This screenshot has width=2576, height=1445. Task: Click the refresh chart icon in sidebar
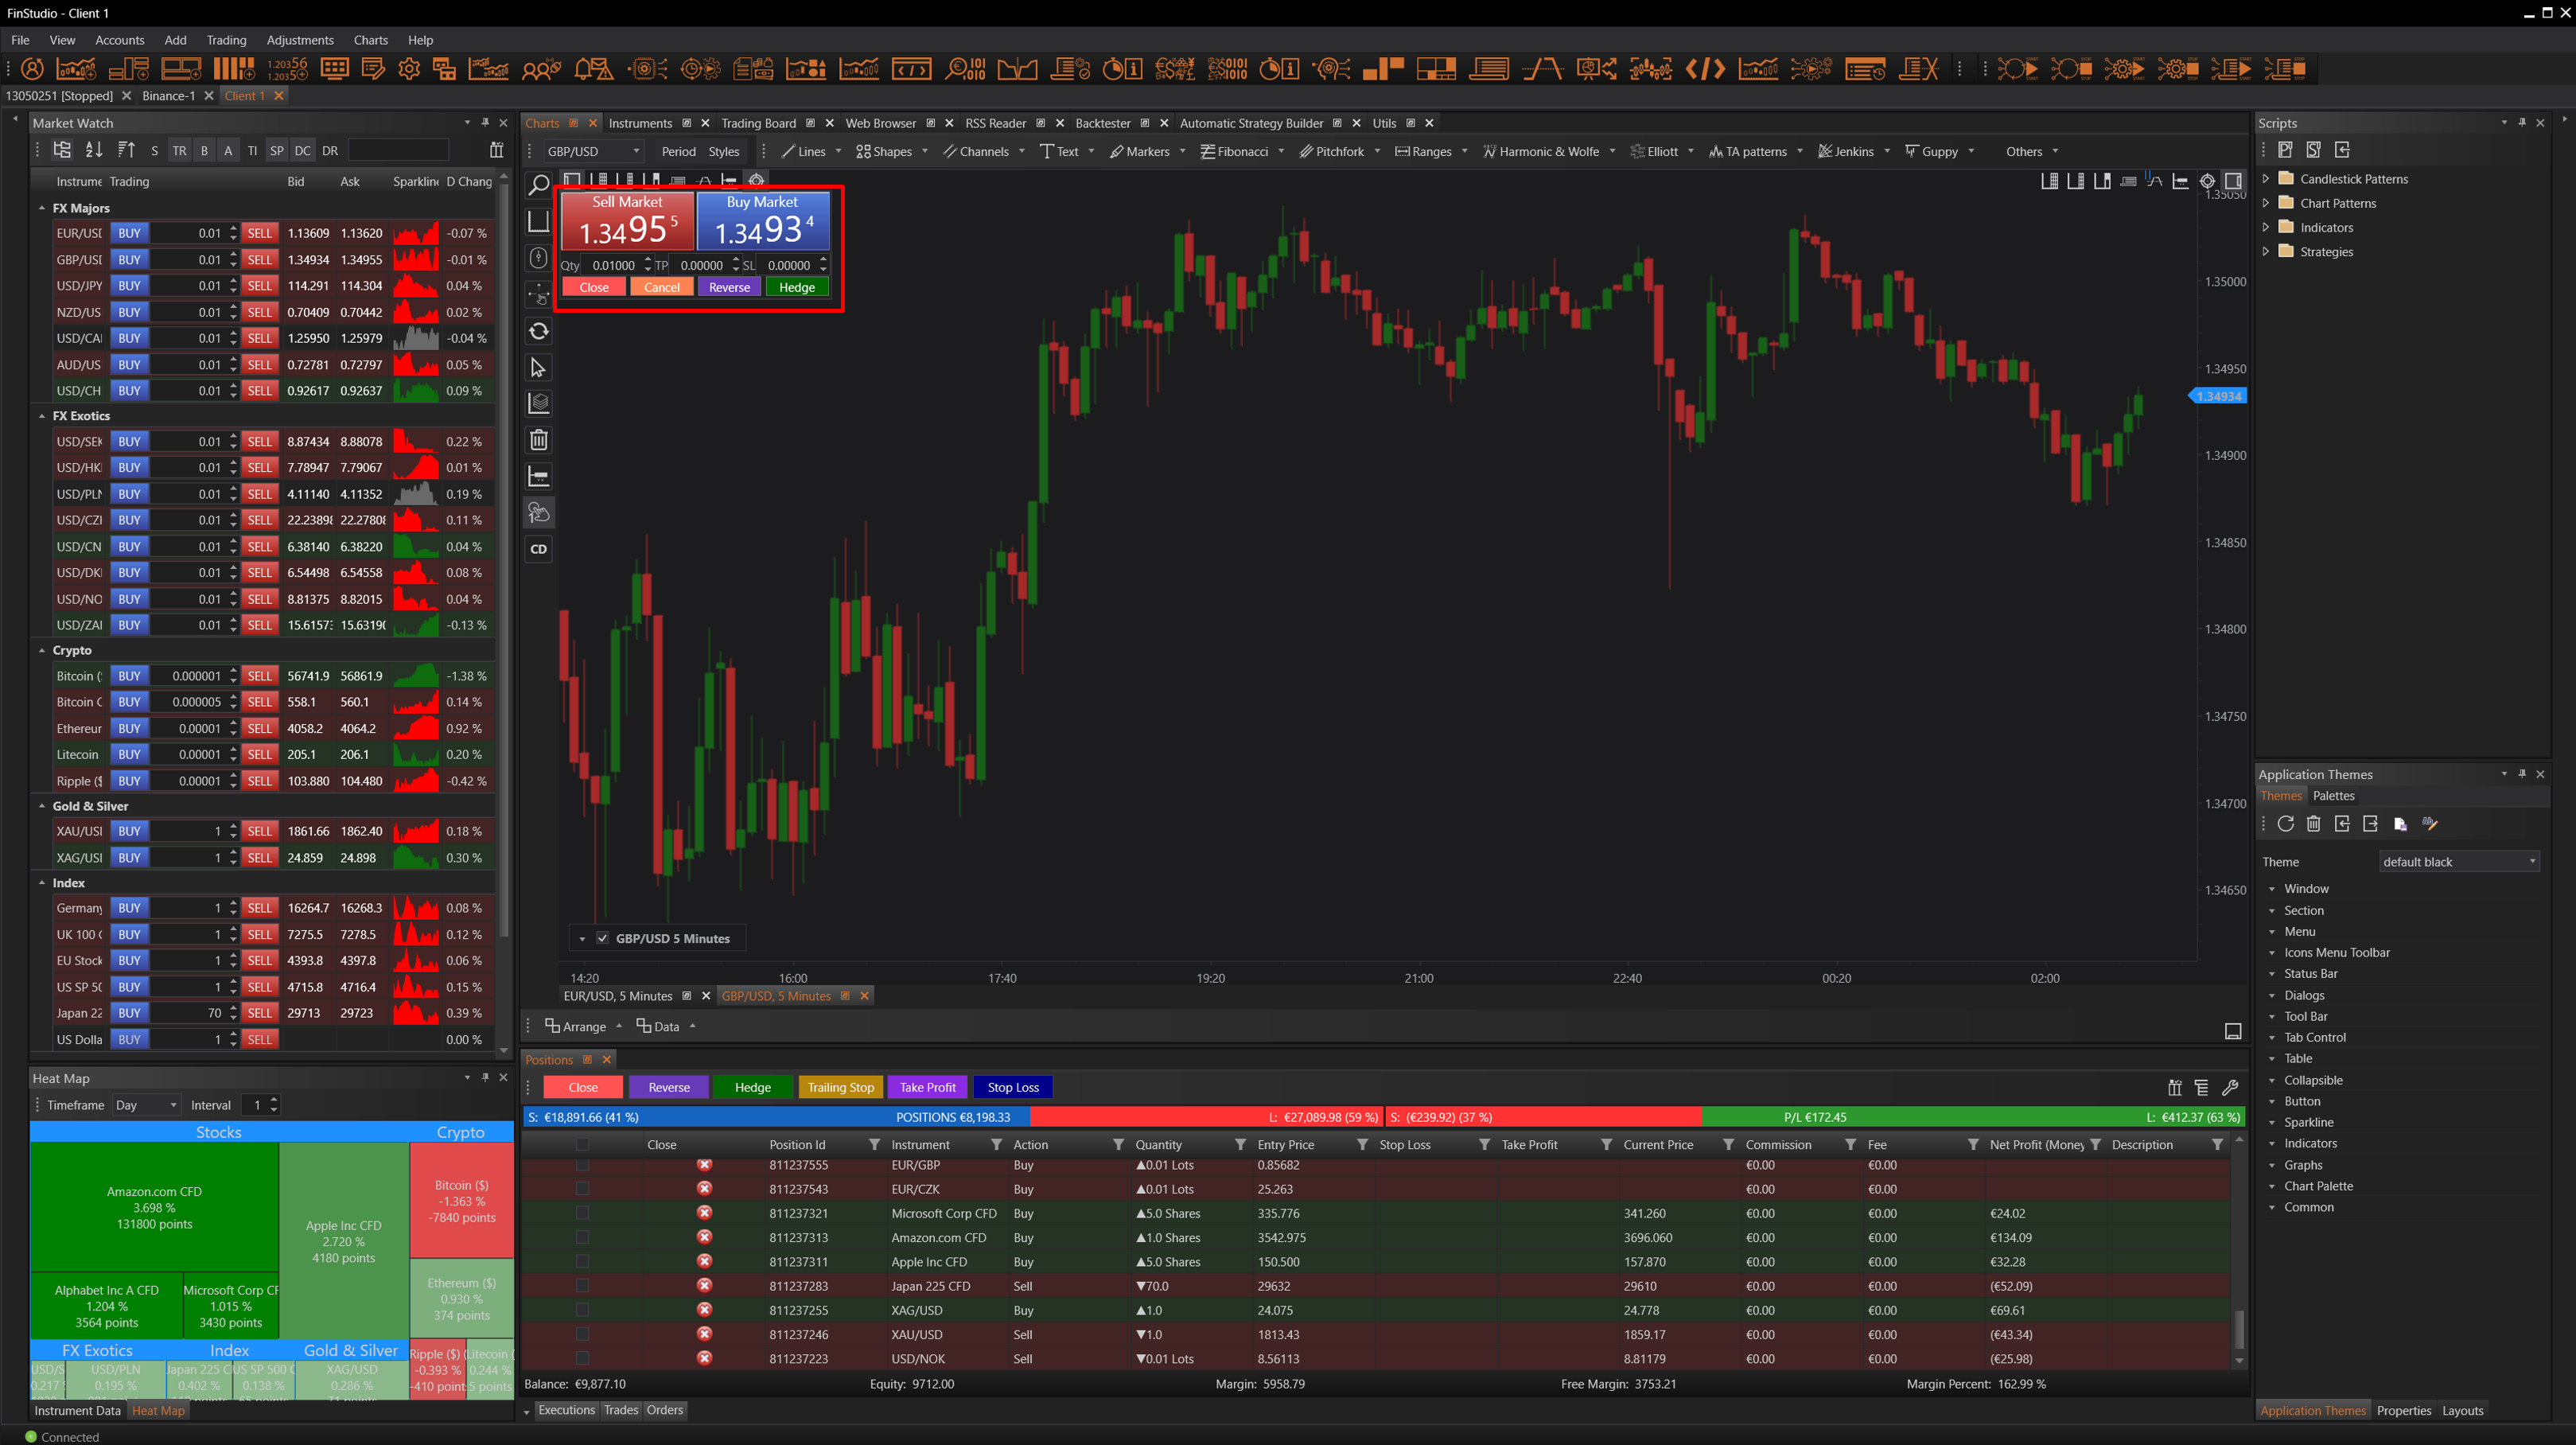click(538, 331)
